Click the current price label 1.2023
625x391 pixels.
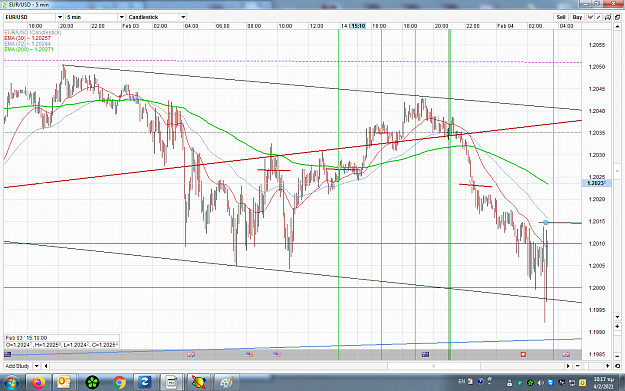(x=596, y=183)
